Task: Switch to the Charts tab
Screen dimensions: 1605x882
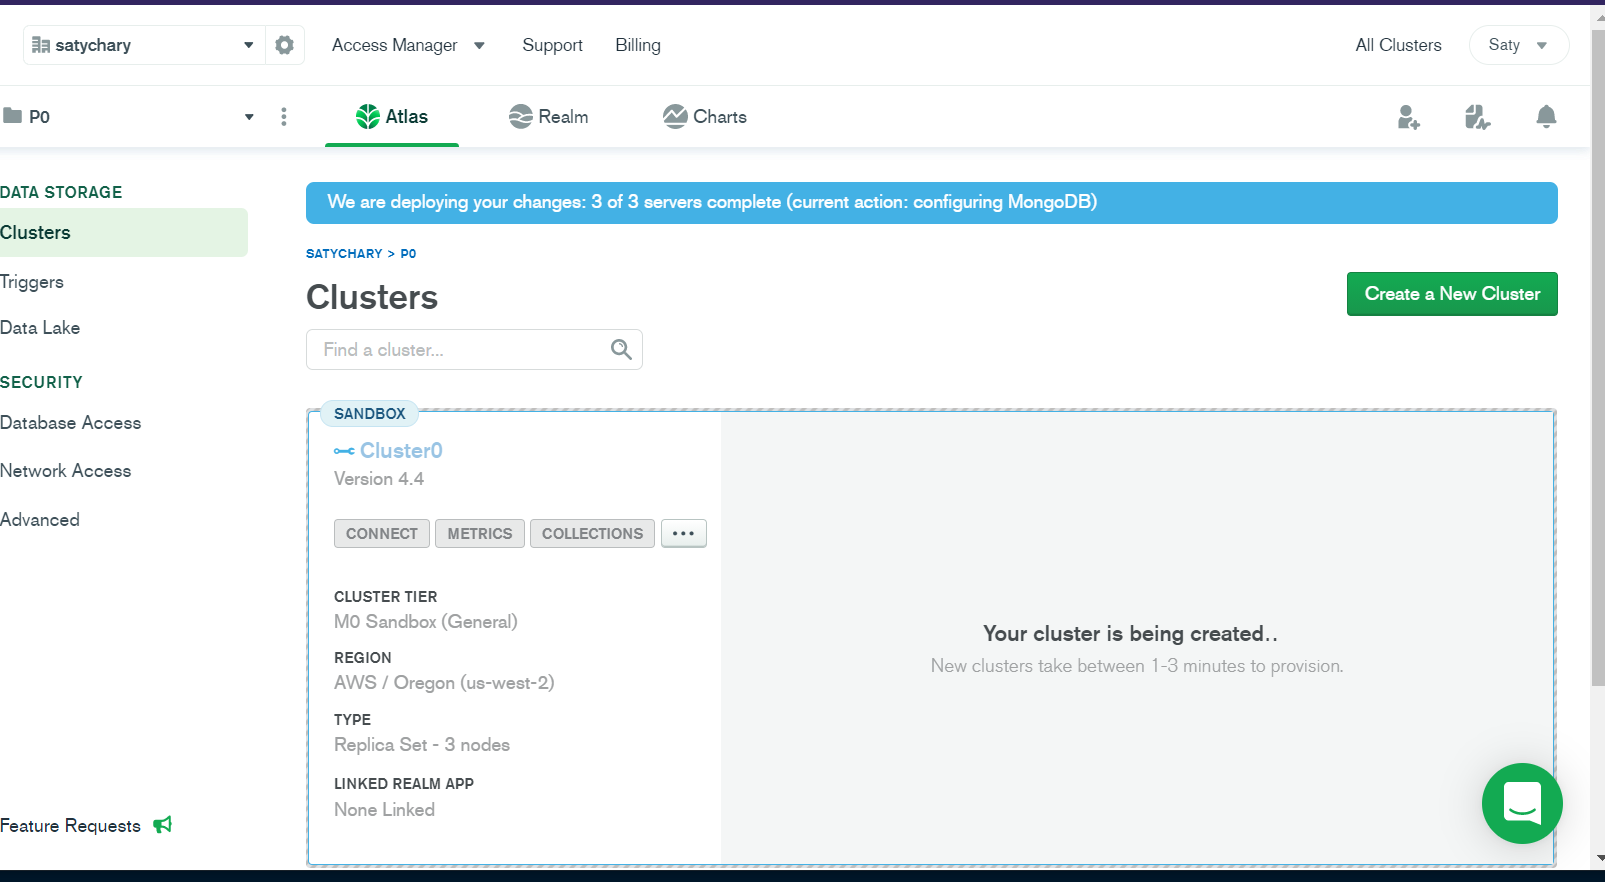Action: tap(705, 117)
